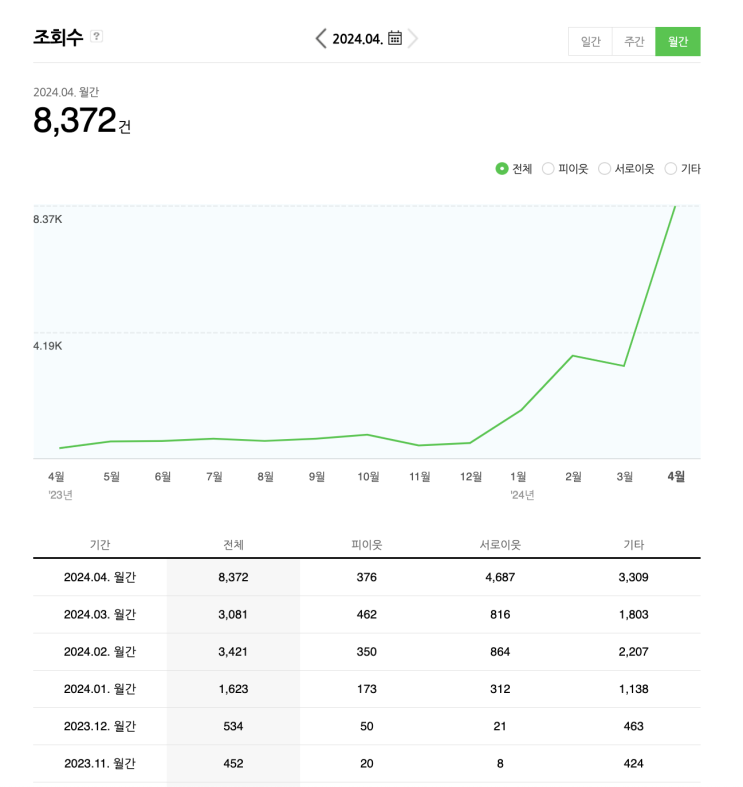
Task: Click the 2월 axis label
Action: [x=573, y=476]
